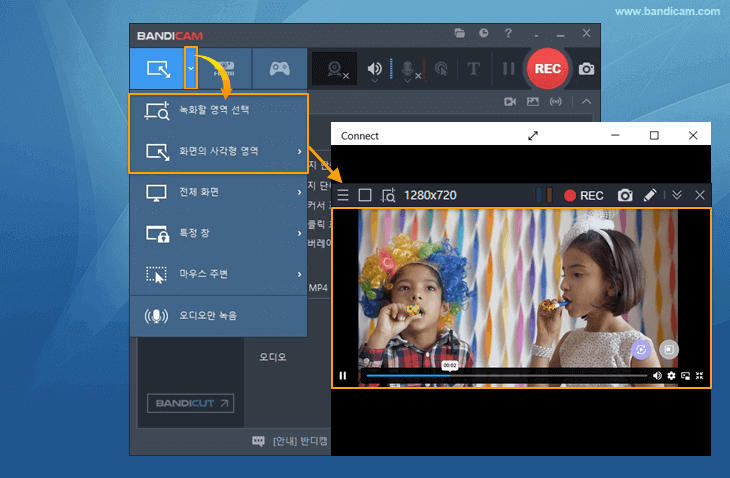The height and width of the screenshot is (478, 730).
Task: Expand '화면의 사각형 영역' submenu
Action: tap(219, 151)
